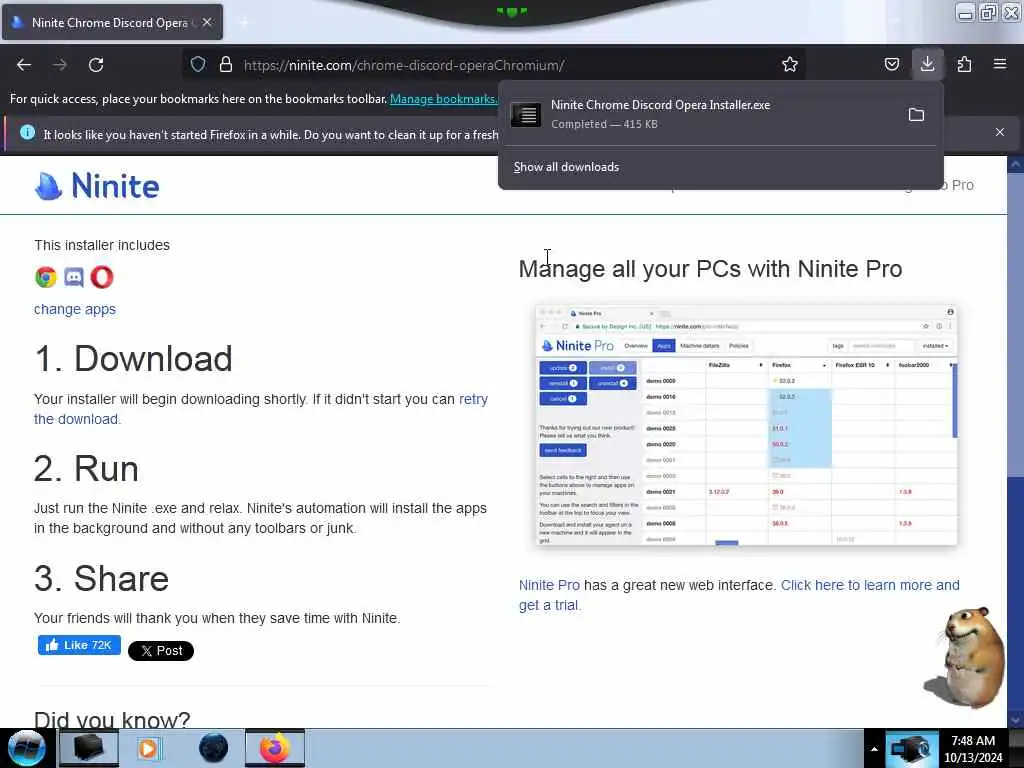Open the Windows Start button
The width and height of the screenshot is (1024, 768).
click(x=27, y=748)
